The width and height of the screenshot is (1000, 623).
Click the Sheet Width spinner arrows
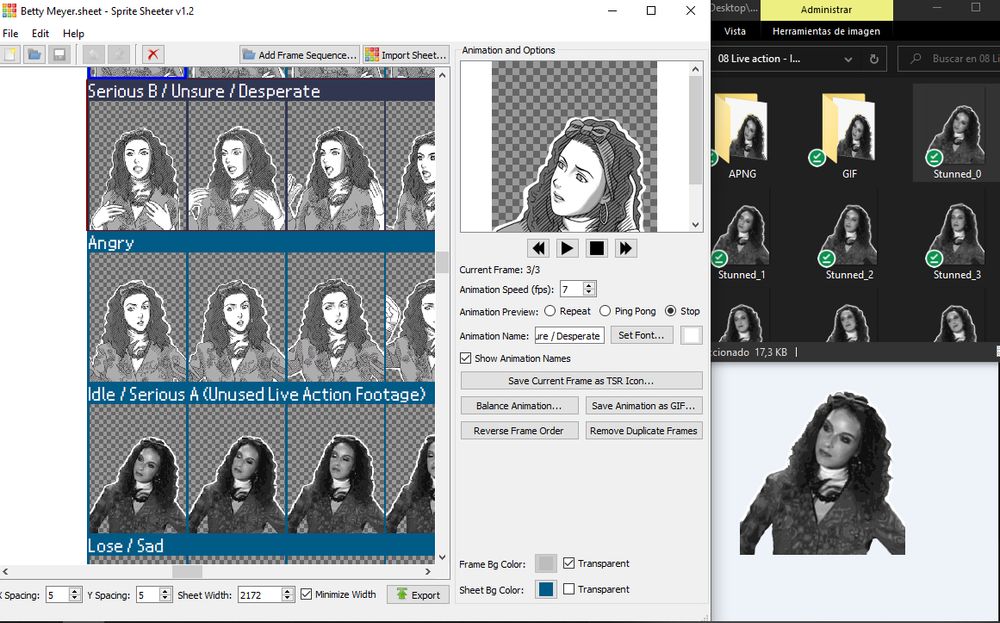(x=288, y=594)
